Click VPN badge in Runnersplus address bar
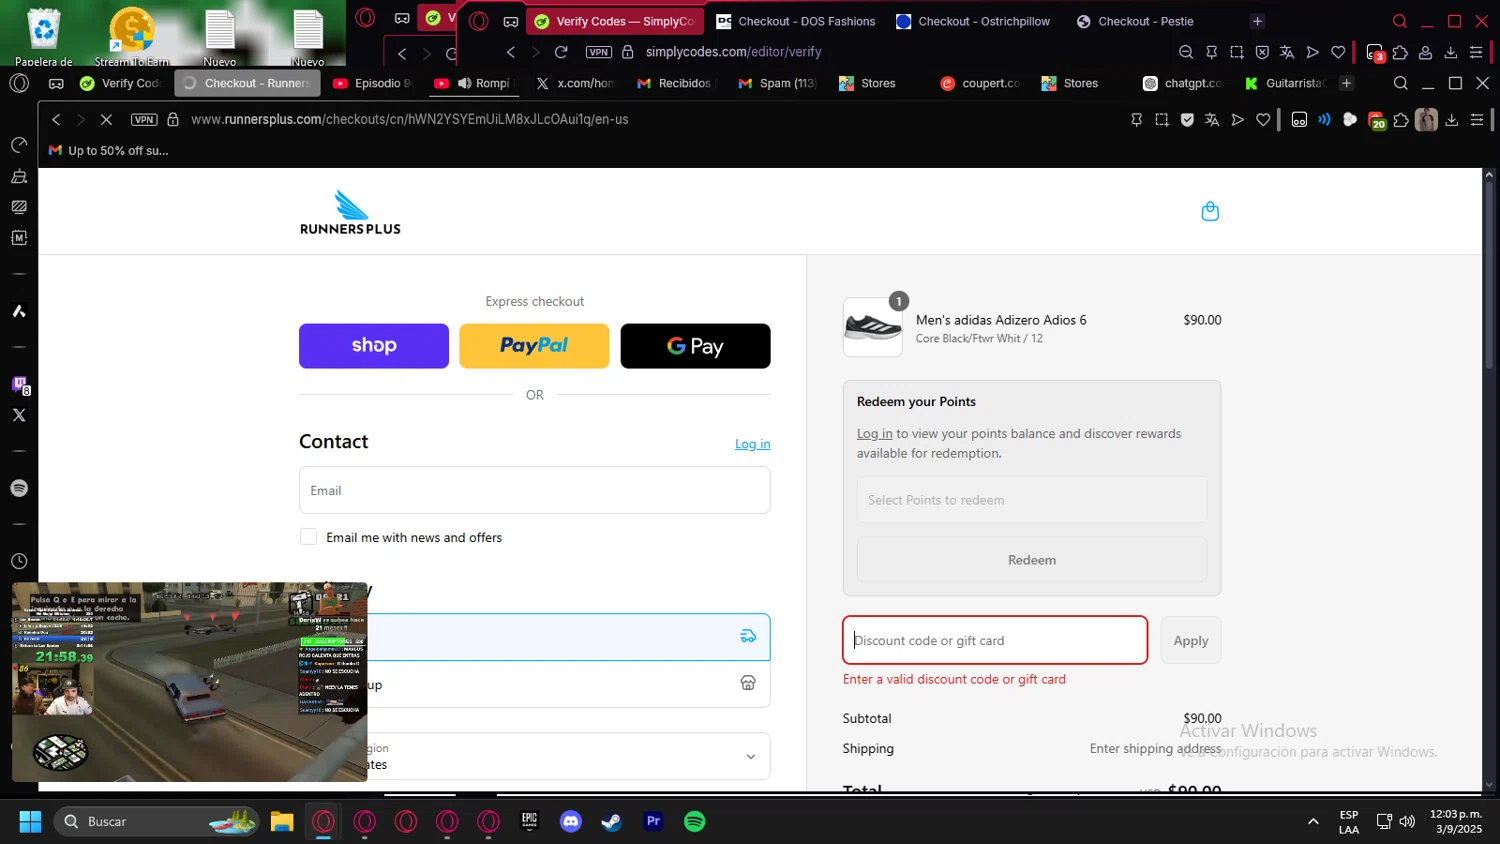The width and height of the screenshot is (1500, 844). [x=144, y=120]
